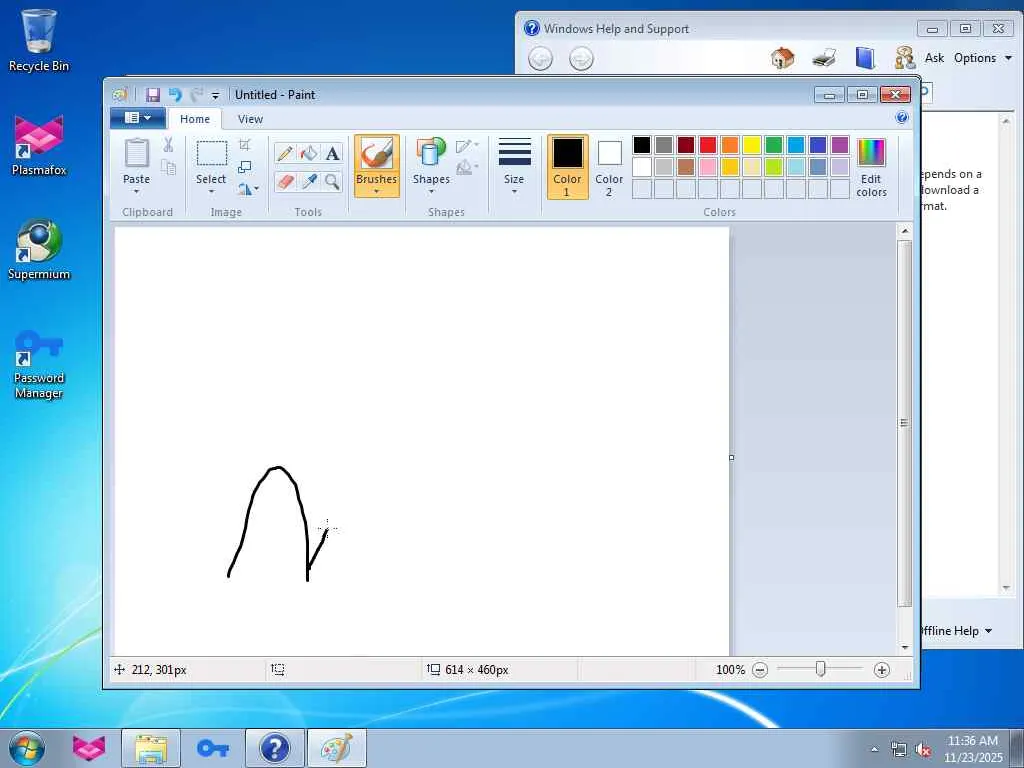The width and height of the screenshot is (1024, 768).
Task: Click Password Manager key icon in taskbar
Action: tap(213, 748)
